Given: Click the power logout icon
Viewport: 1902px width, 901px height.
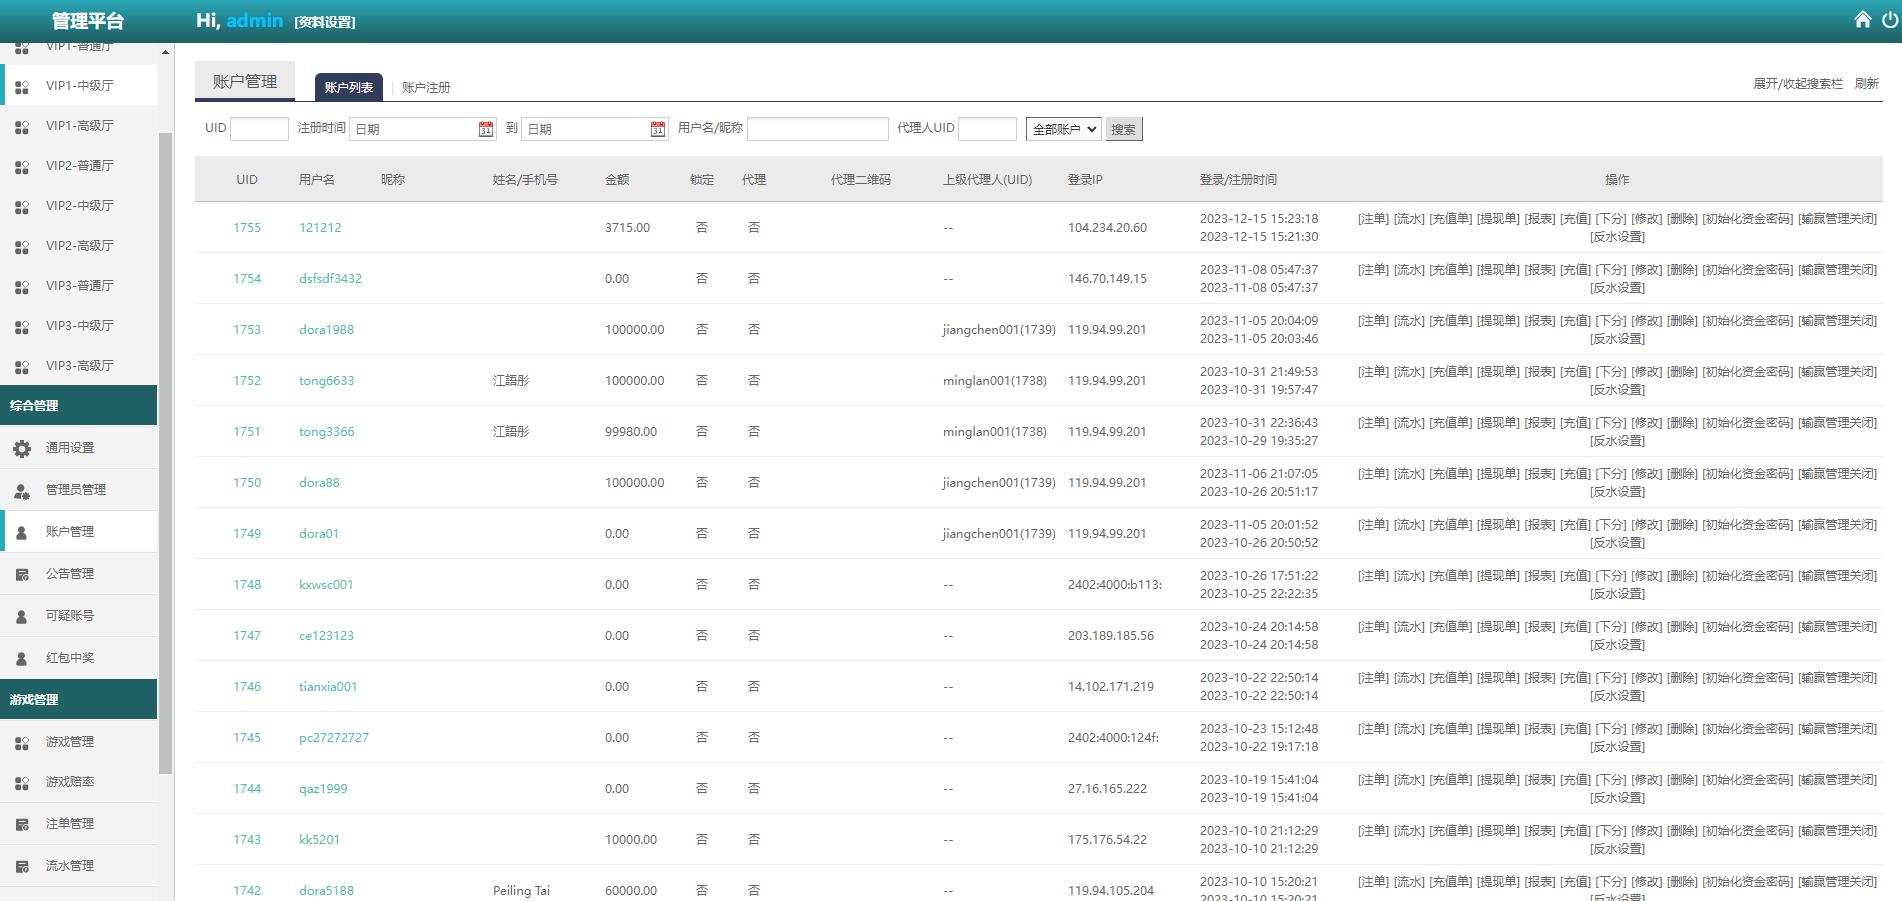Looking at the screenshot, I should pyautogui.click(x=1889, y=20).
